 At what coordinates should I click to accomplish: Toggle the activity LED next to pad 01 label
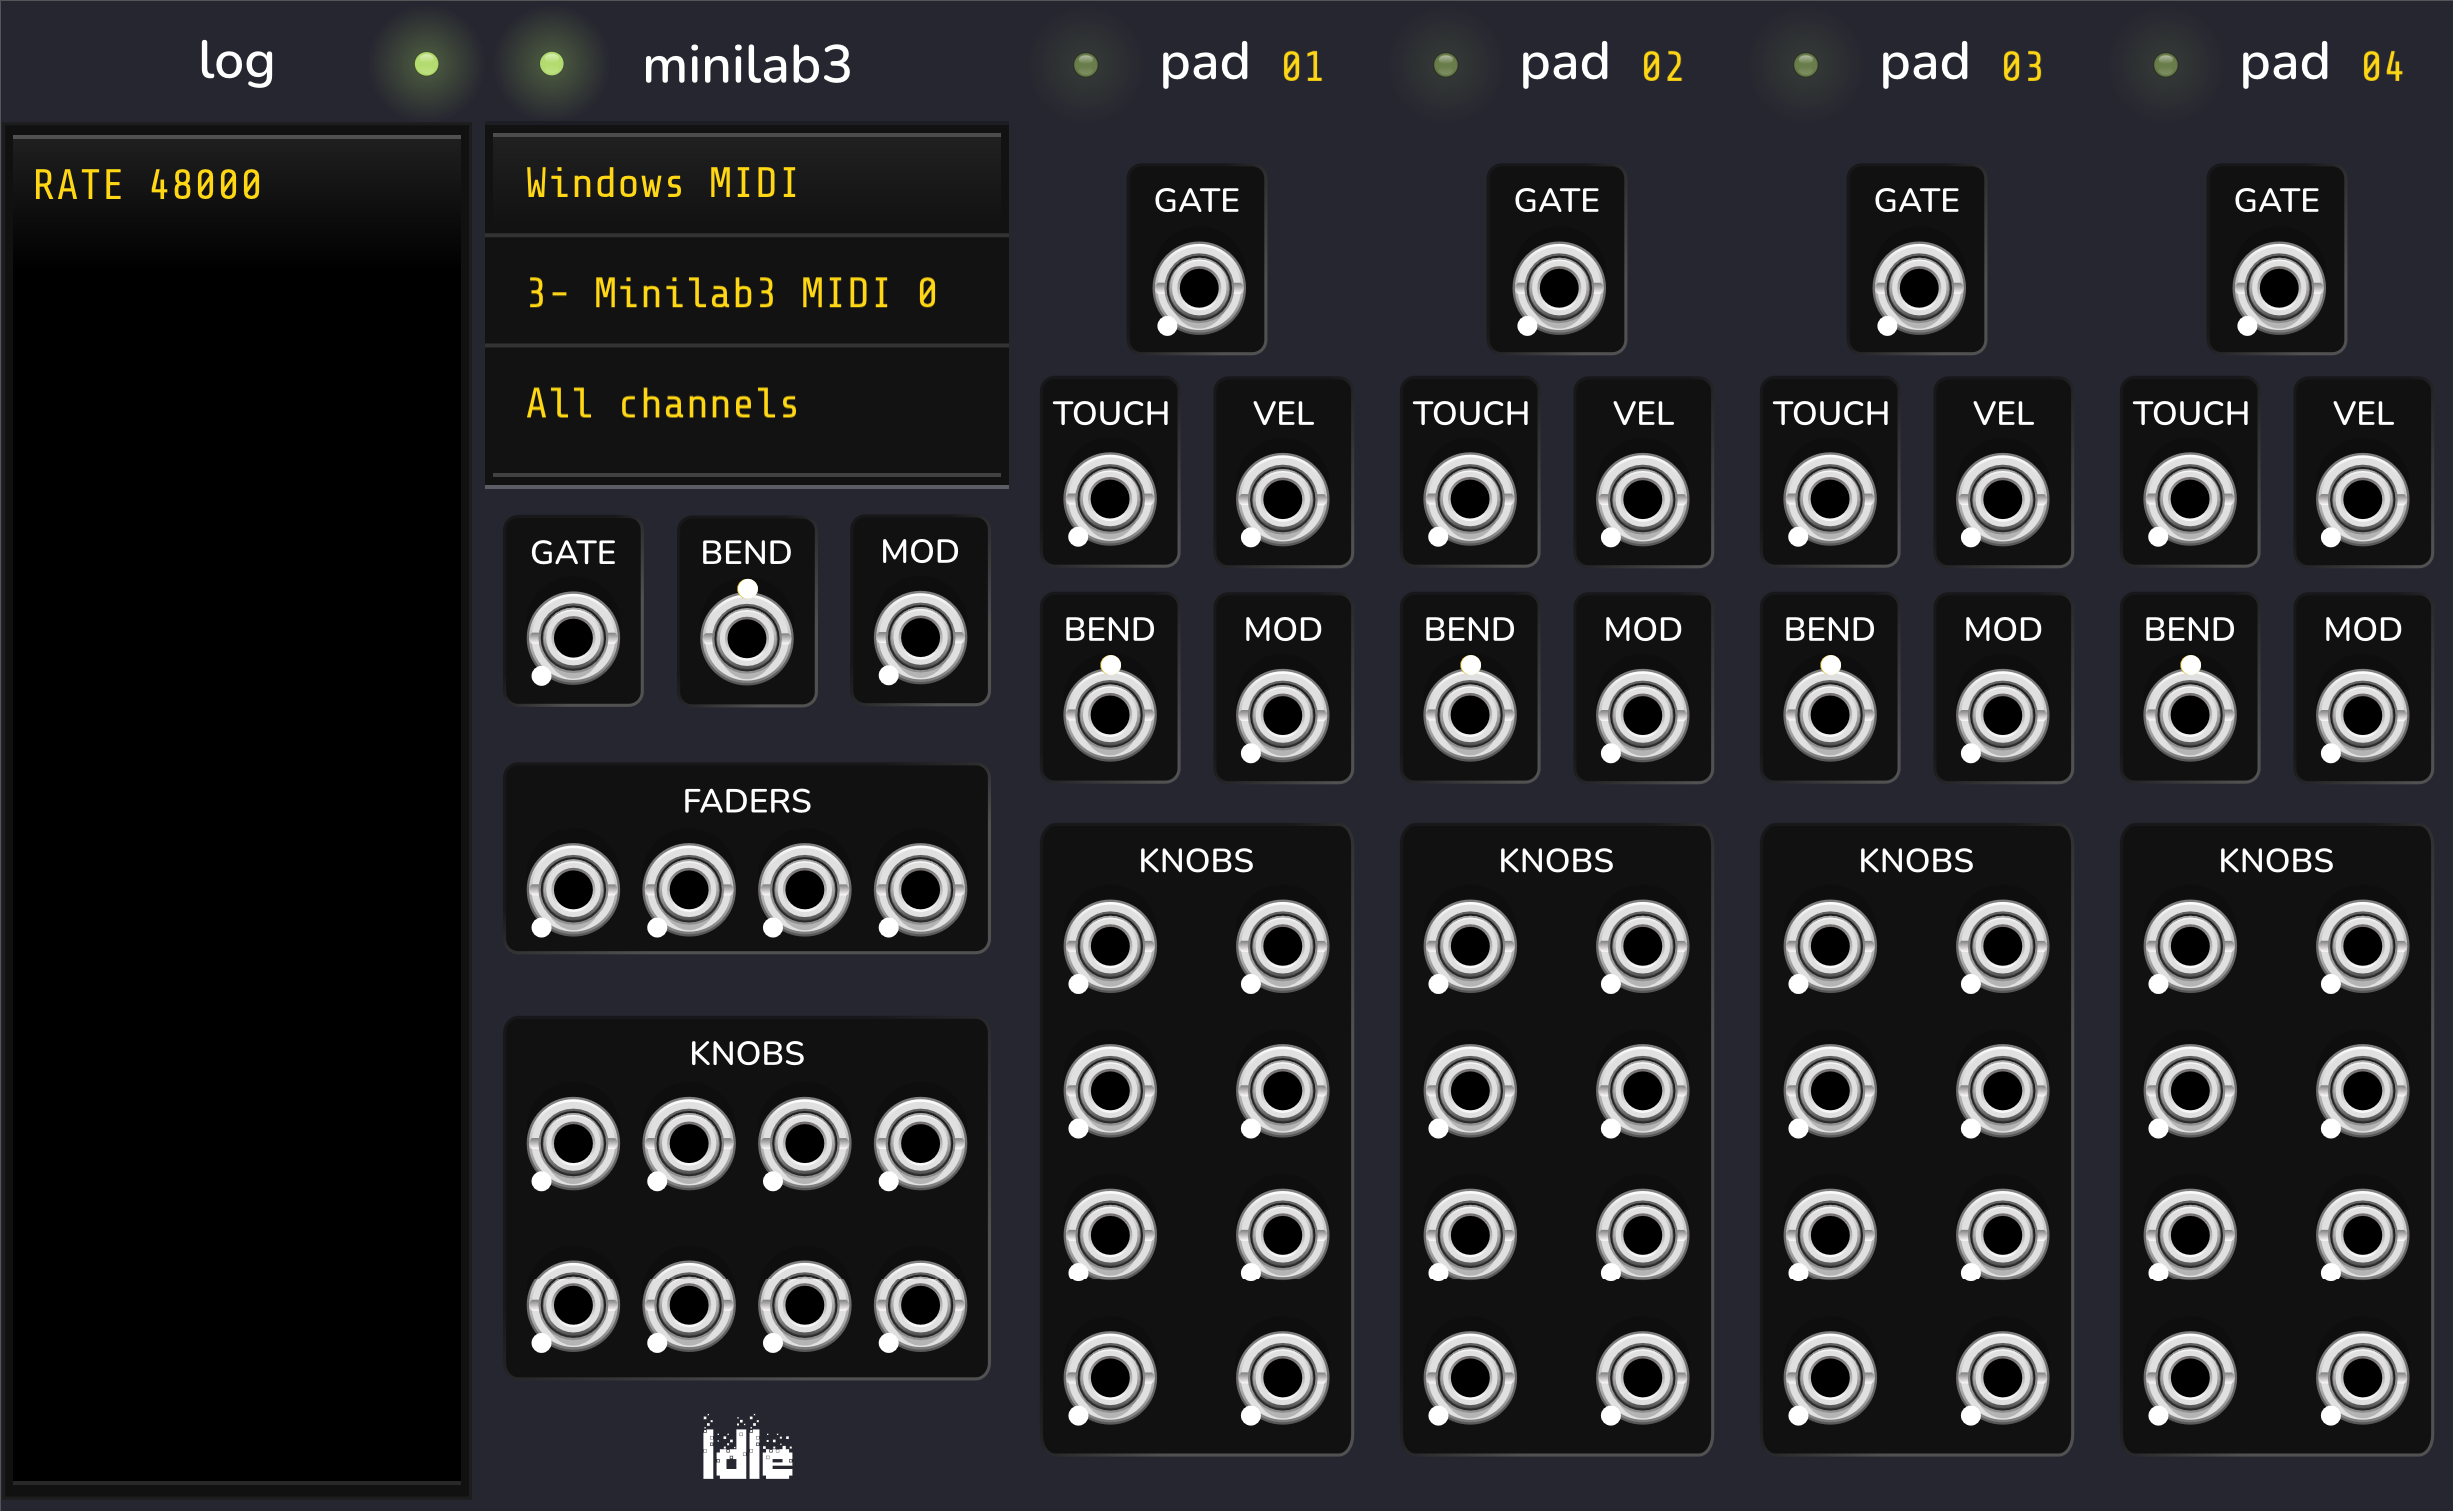pyautogui.click(x=1086, y=63)
